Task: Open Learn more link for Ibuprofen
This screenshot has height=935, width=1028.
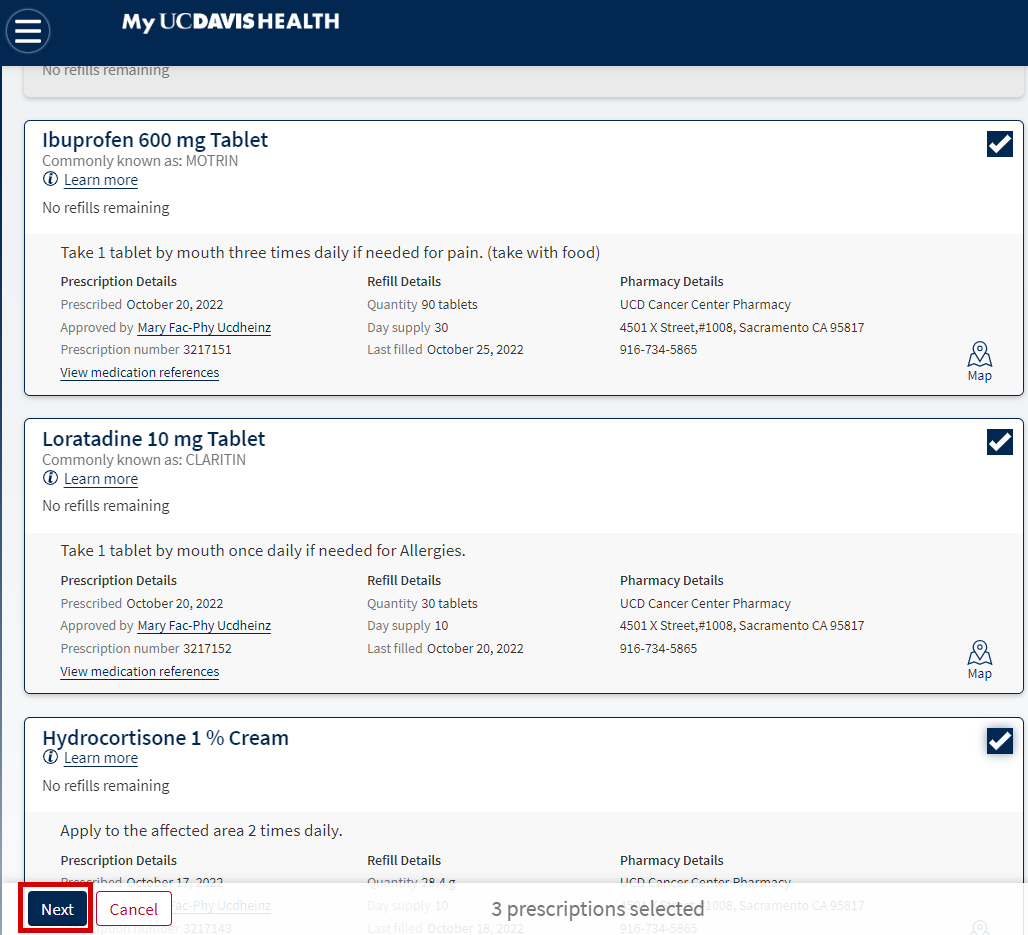Action: (x=101, y=180)
